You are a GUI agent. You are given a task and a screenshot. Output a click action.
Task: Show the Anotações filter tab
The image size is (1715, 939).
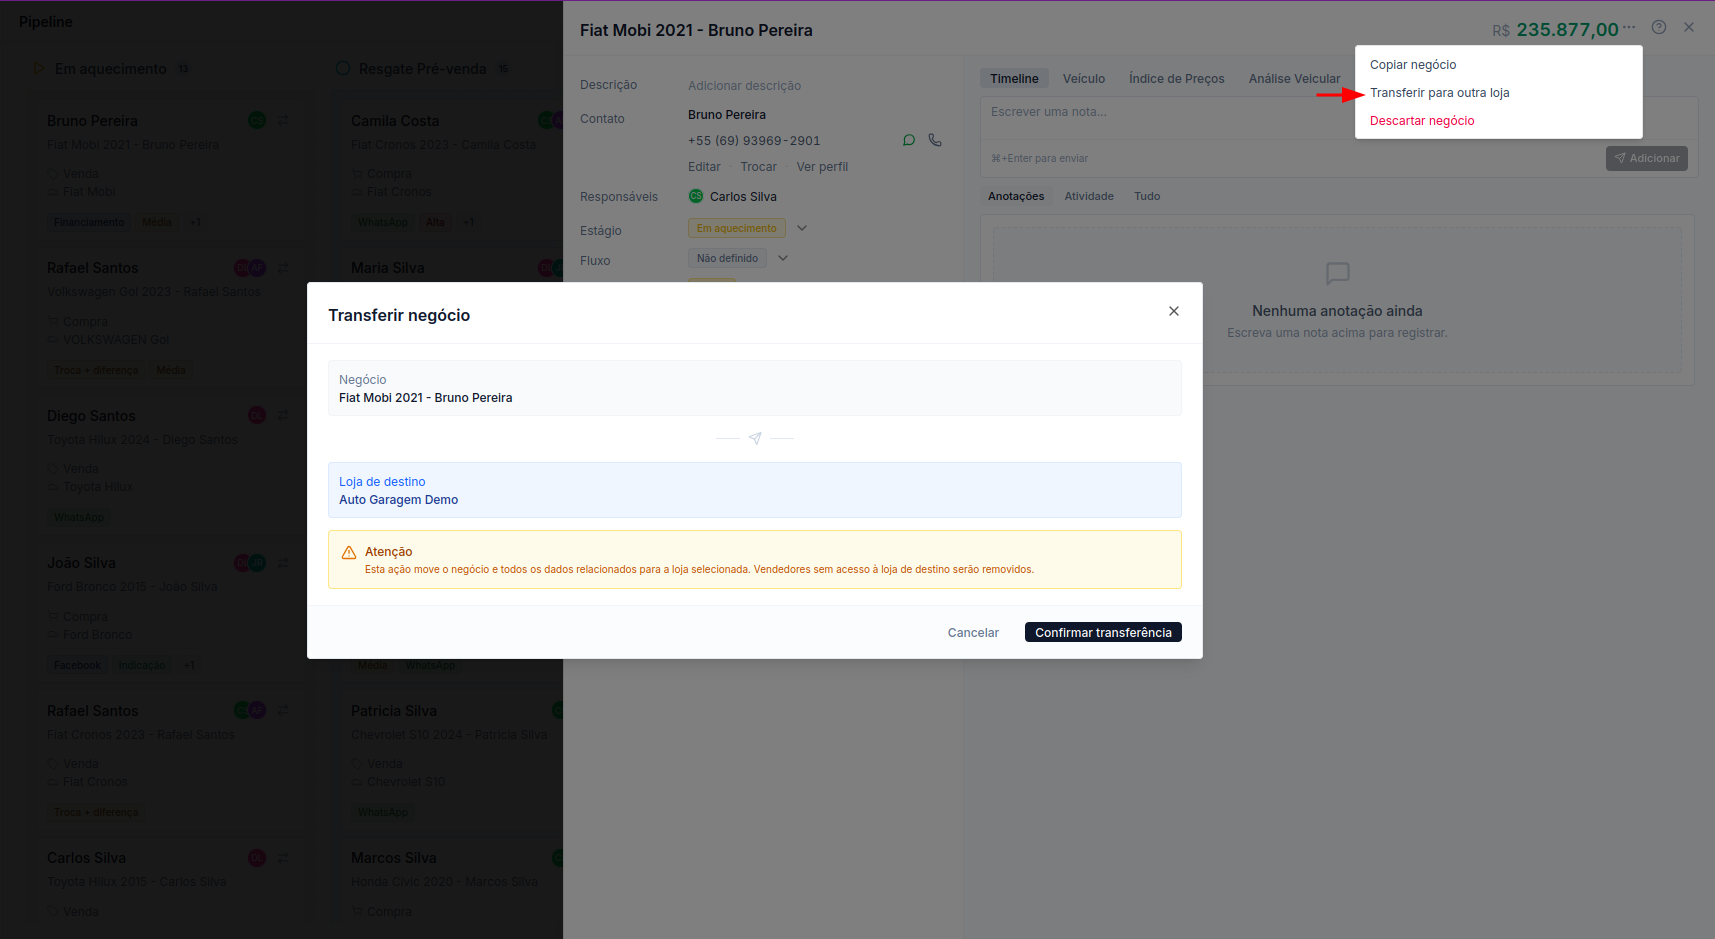click(1016, 196)
